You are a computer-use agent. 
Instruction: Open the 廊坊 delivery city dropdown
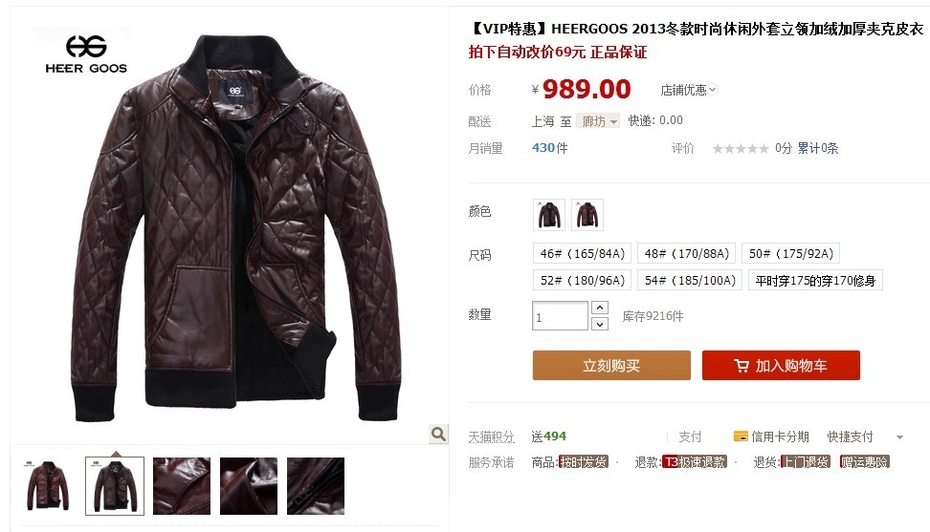[x=598, y=121]
